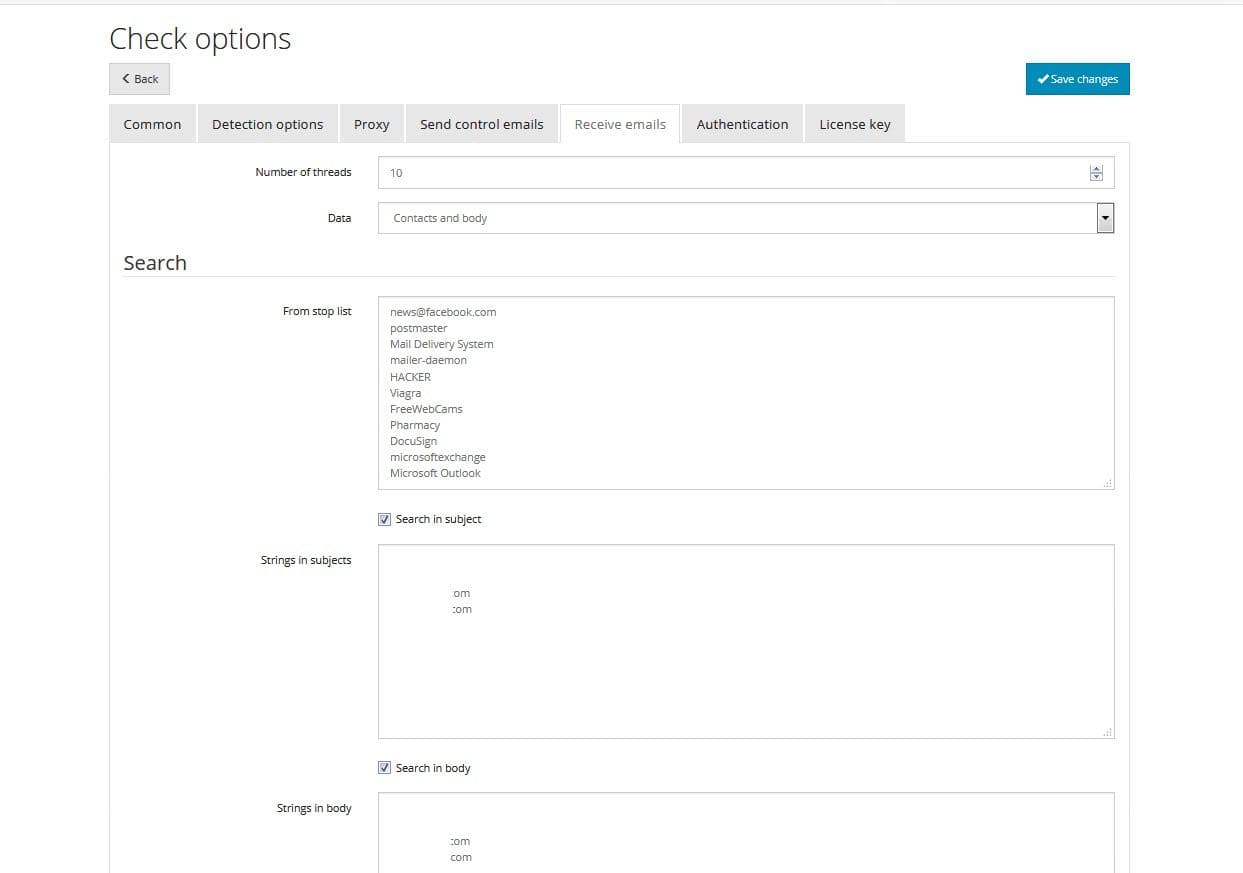Open the Authentication tab
This screenshot has width=1243, height=873.
[742, 124]
